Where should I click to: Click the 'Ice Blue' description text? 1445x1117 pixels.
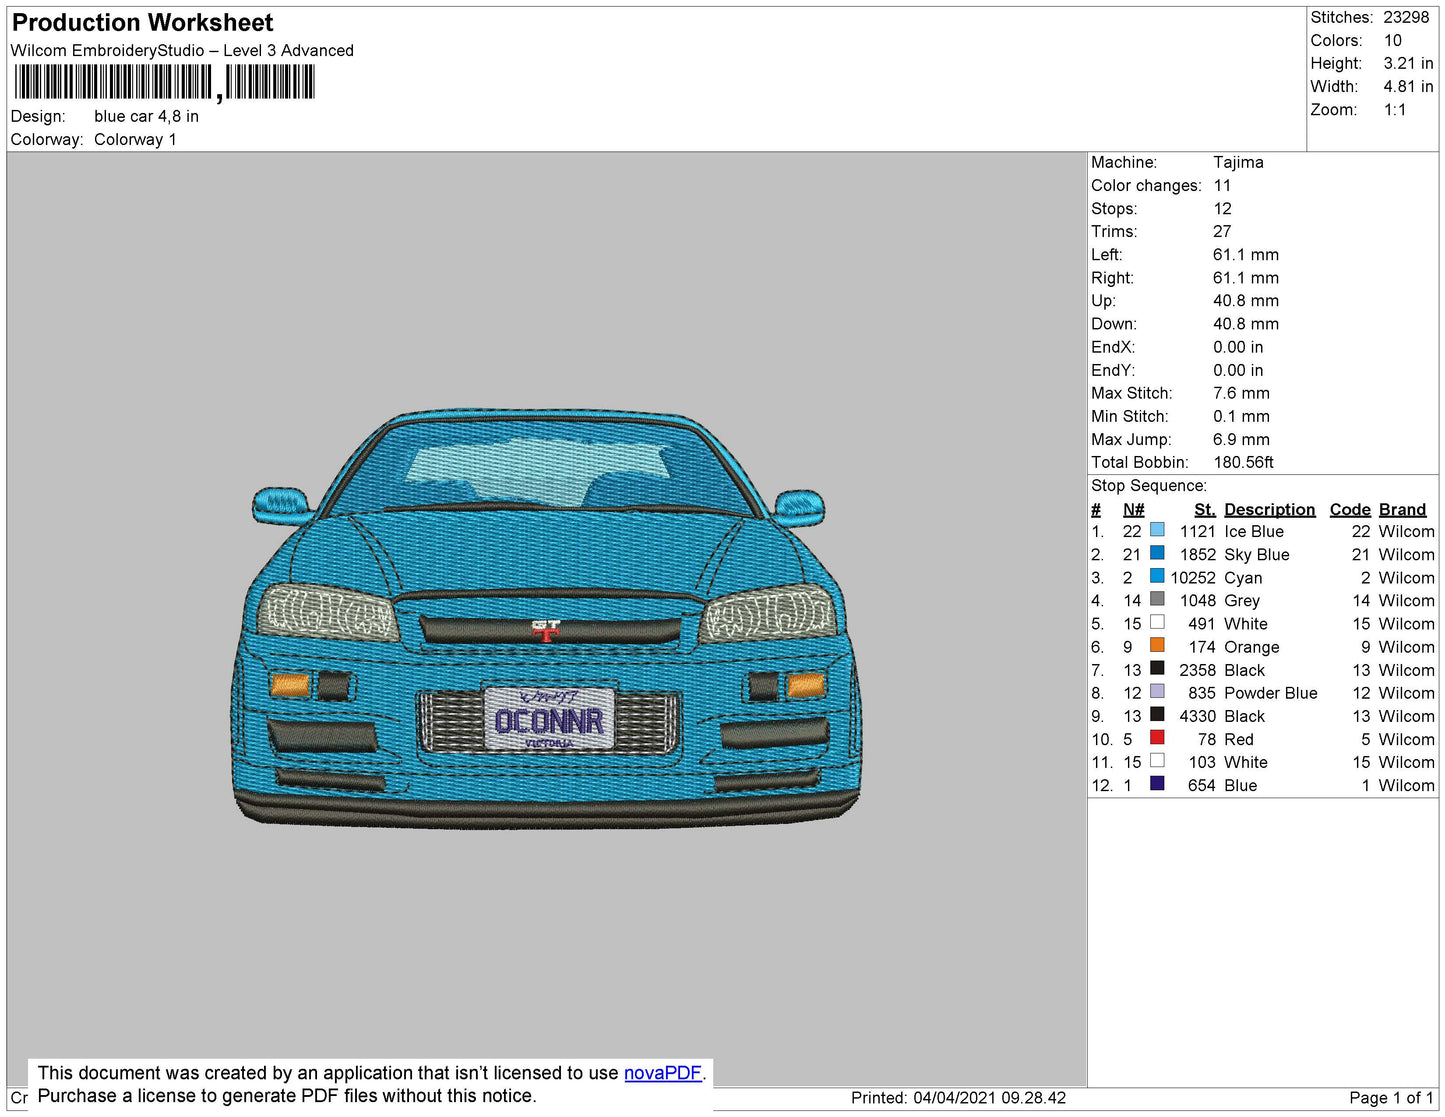[x=1254, y=531]
